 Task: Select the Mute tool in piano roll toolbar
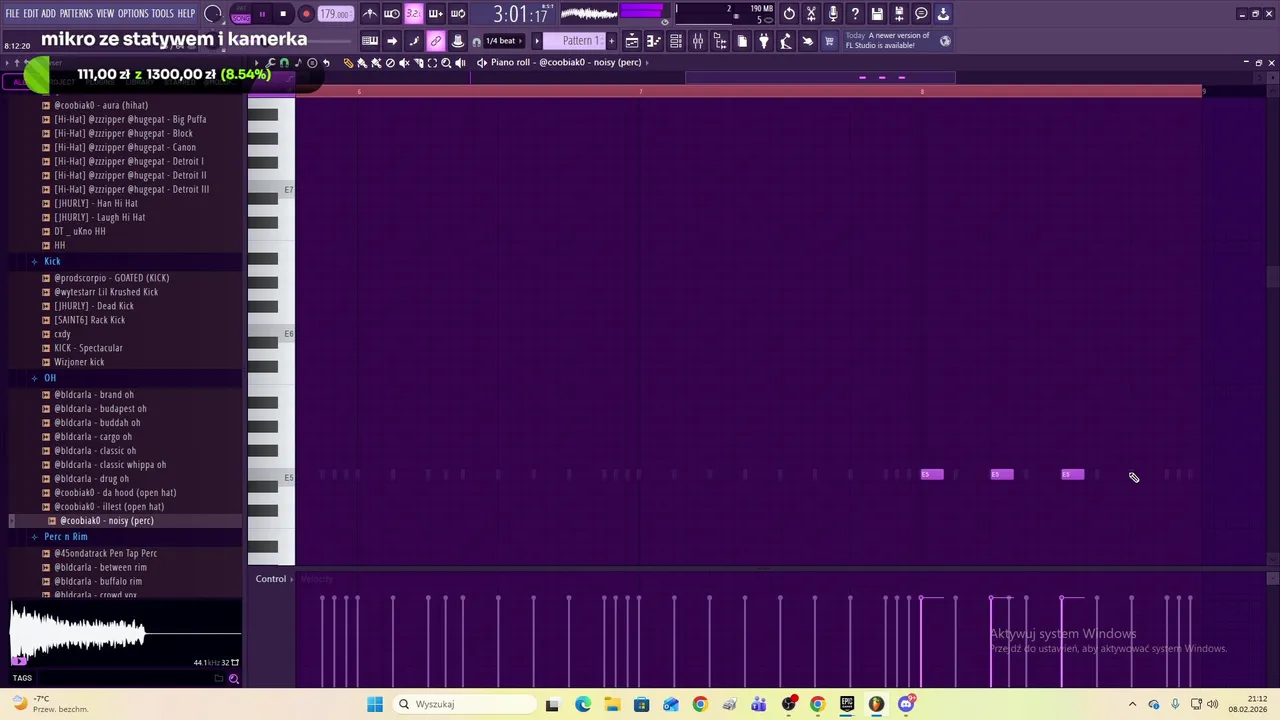[404, 62]
